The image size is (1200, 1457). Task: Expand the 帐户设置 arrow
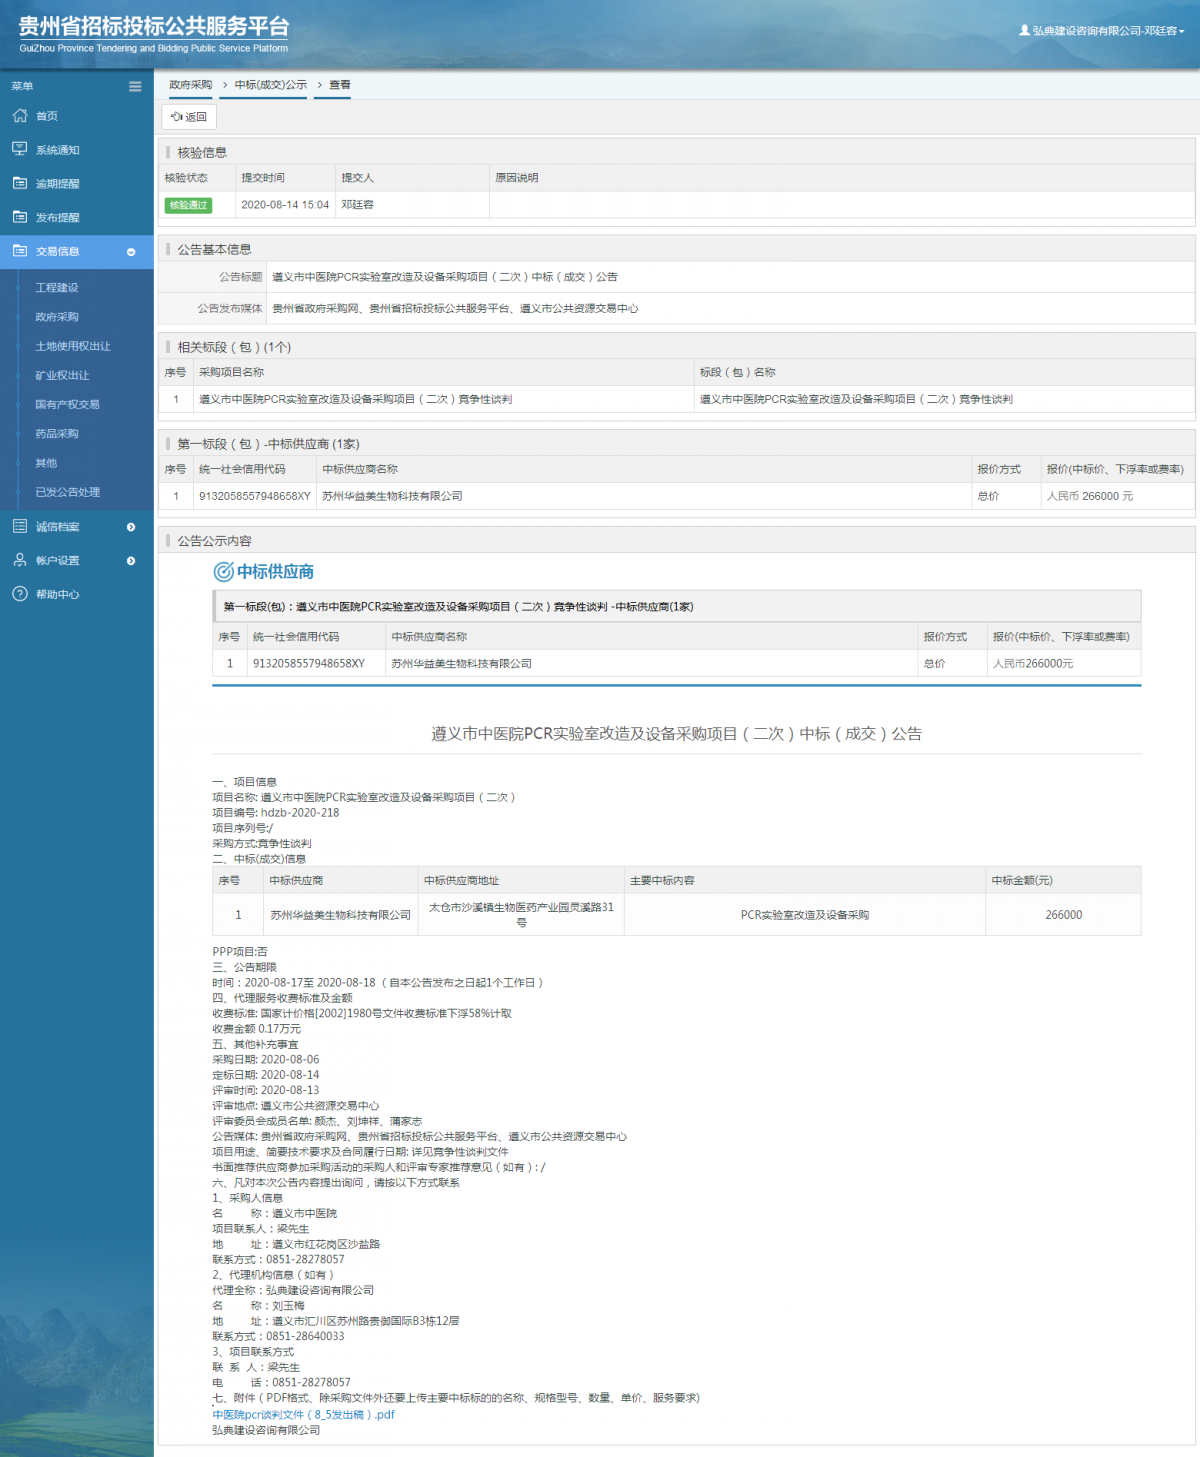click(x=131, y=561)
